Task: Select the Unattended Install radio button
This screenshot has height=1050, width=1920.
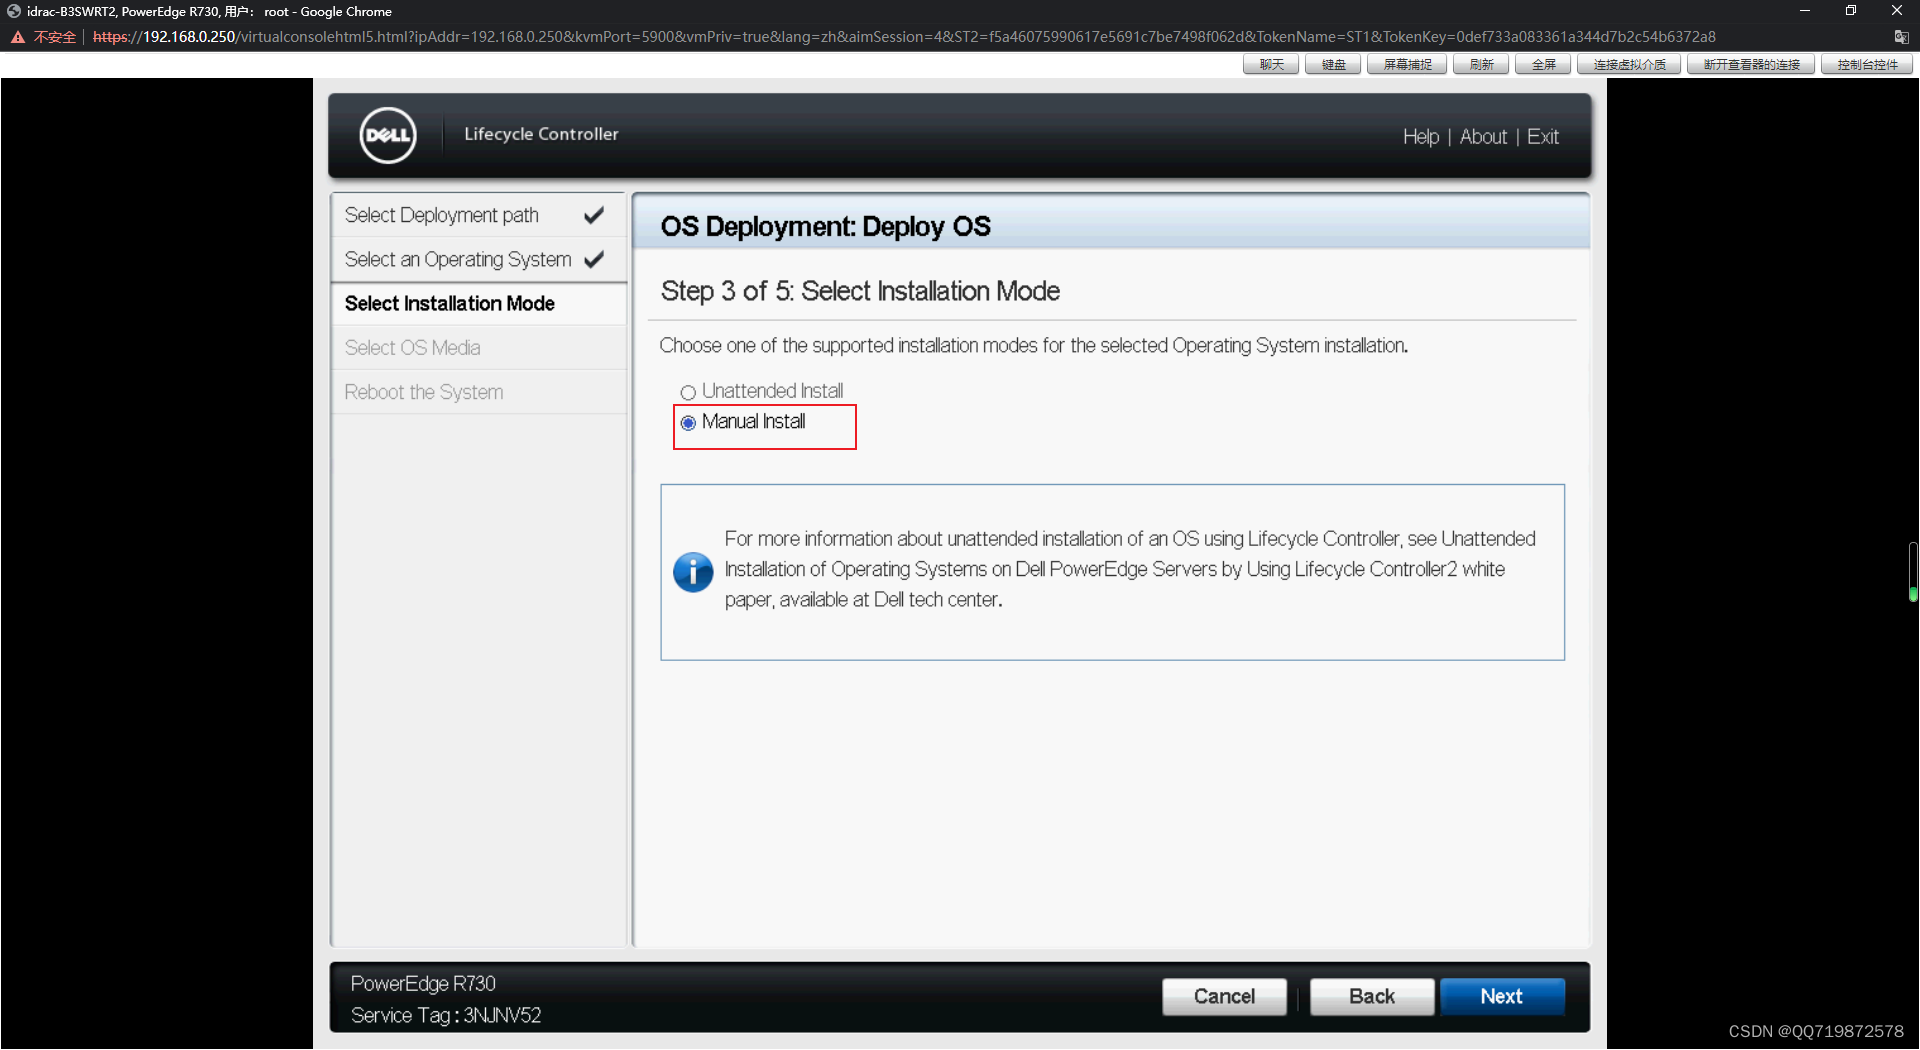Action: point(688,392)
